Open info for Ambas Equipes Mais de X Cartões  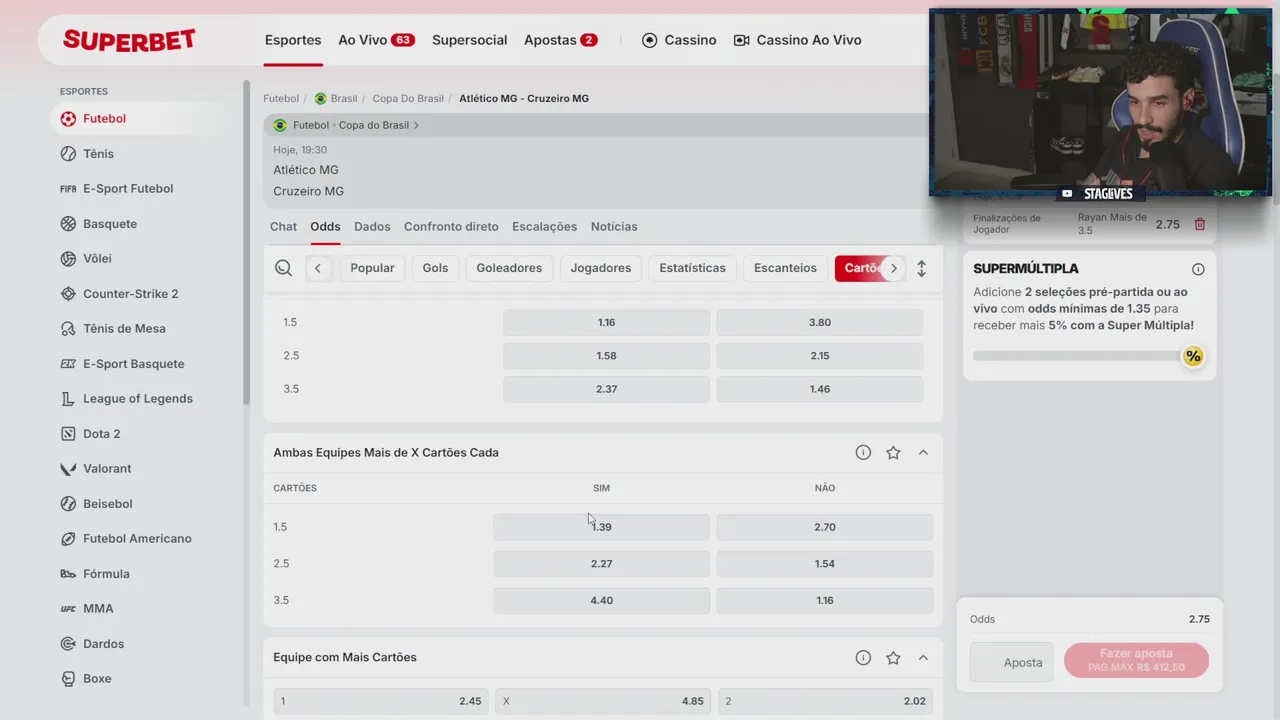863,453
